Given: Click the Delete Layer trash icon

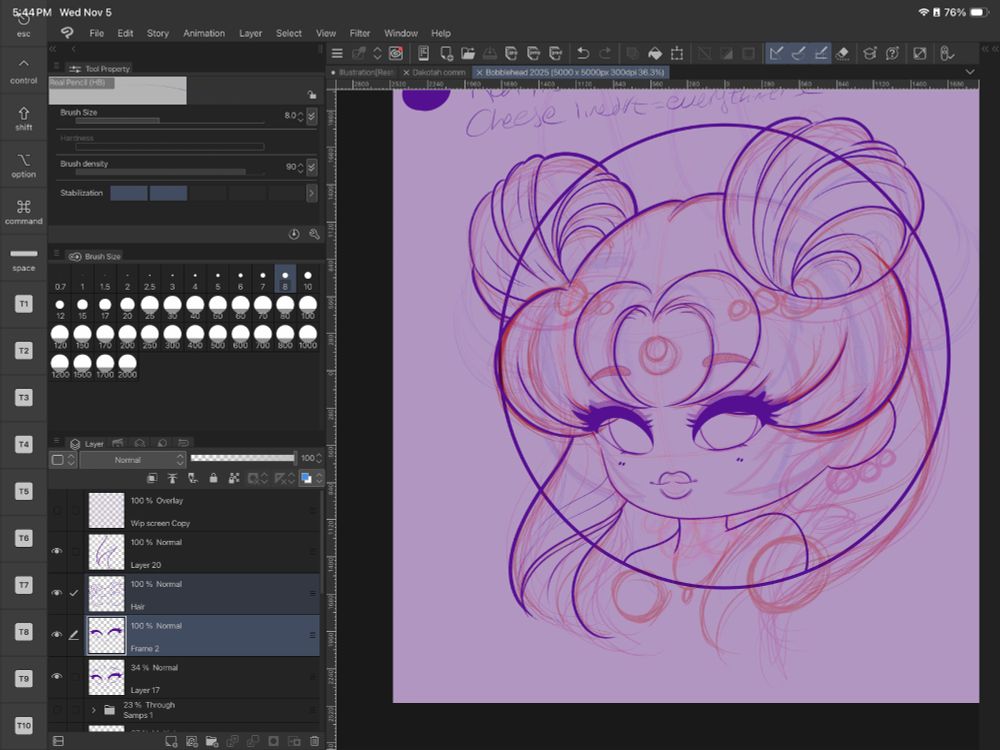Looking at the screenshot, I should coord(314,742).
